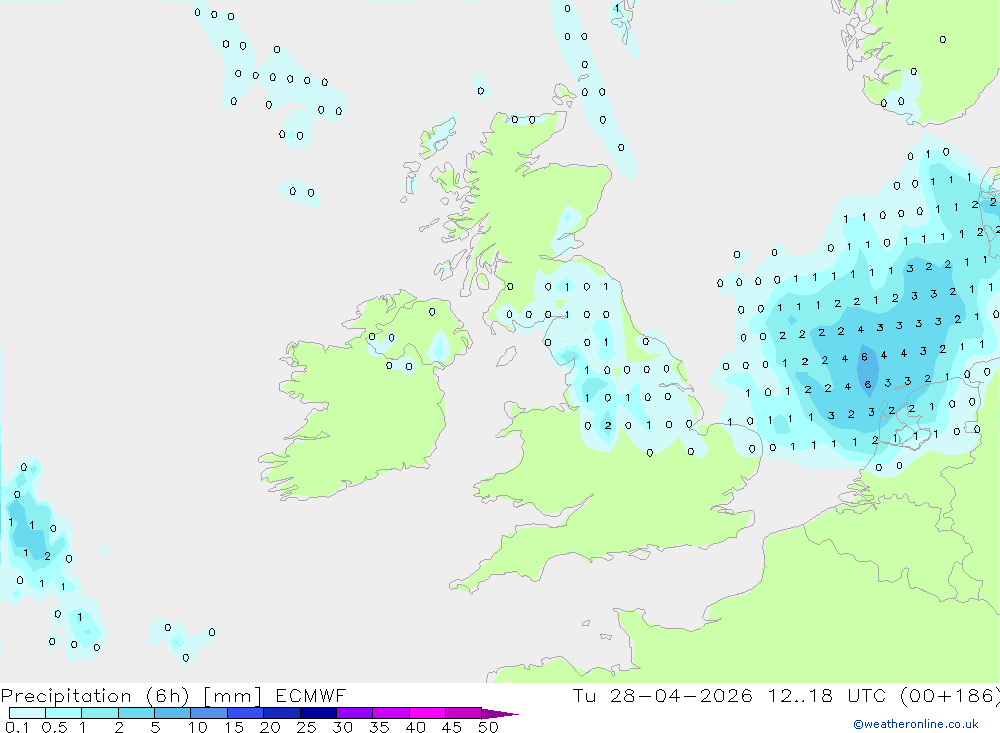Click the 2–5 mm legend swatch

(x=136, y=713)
